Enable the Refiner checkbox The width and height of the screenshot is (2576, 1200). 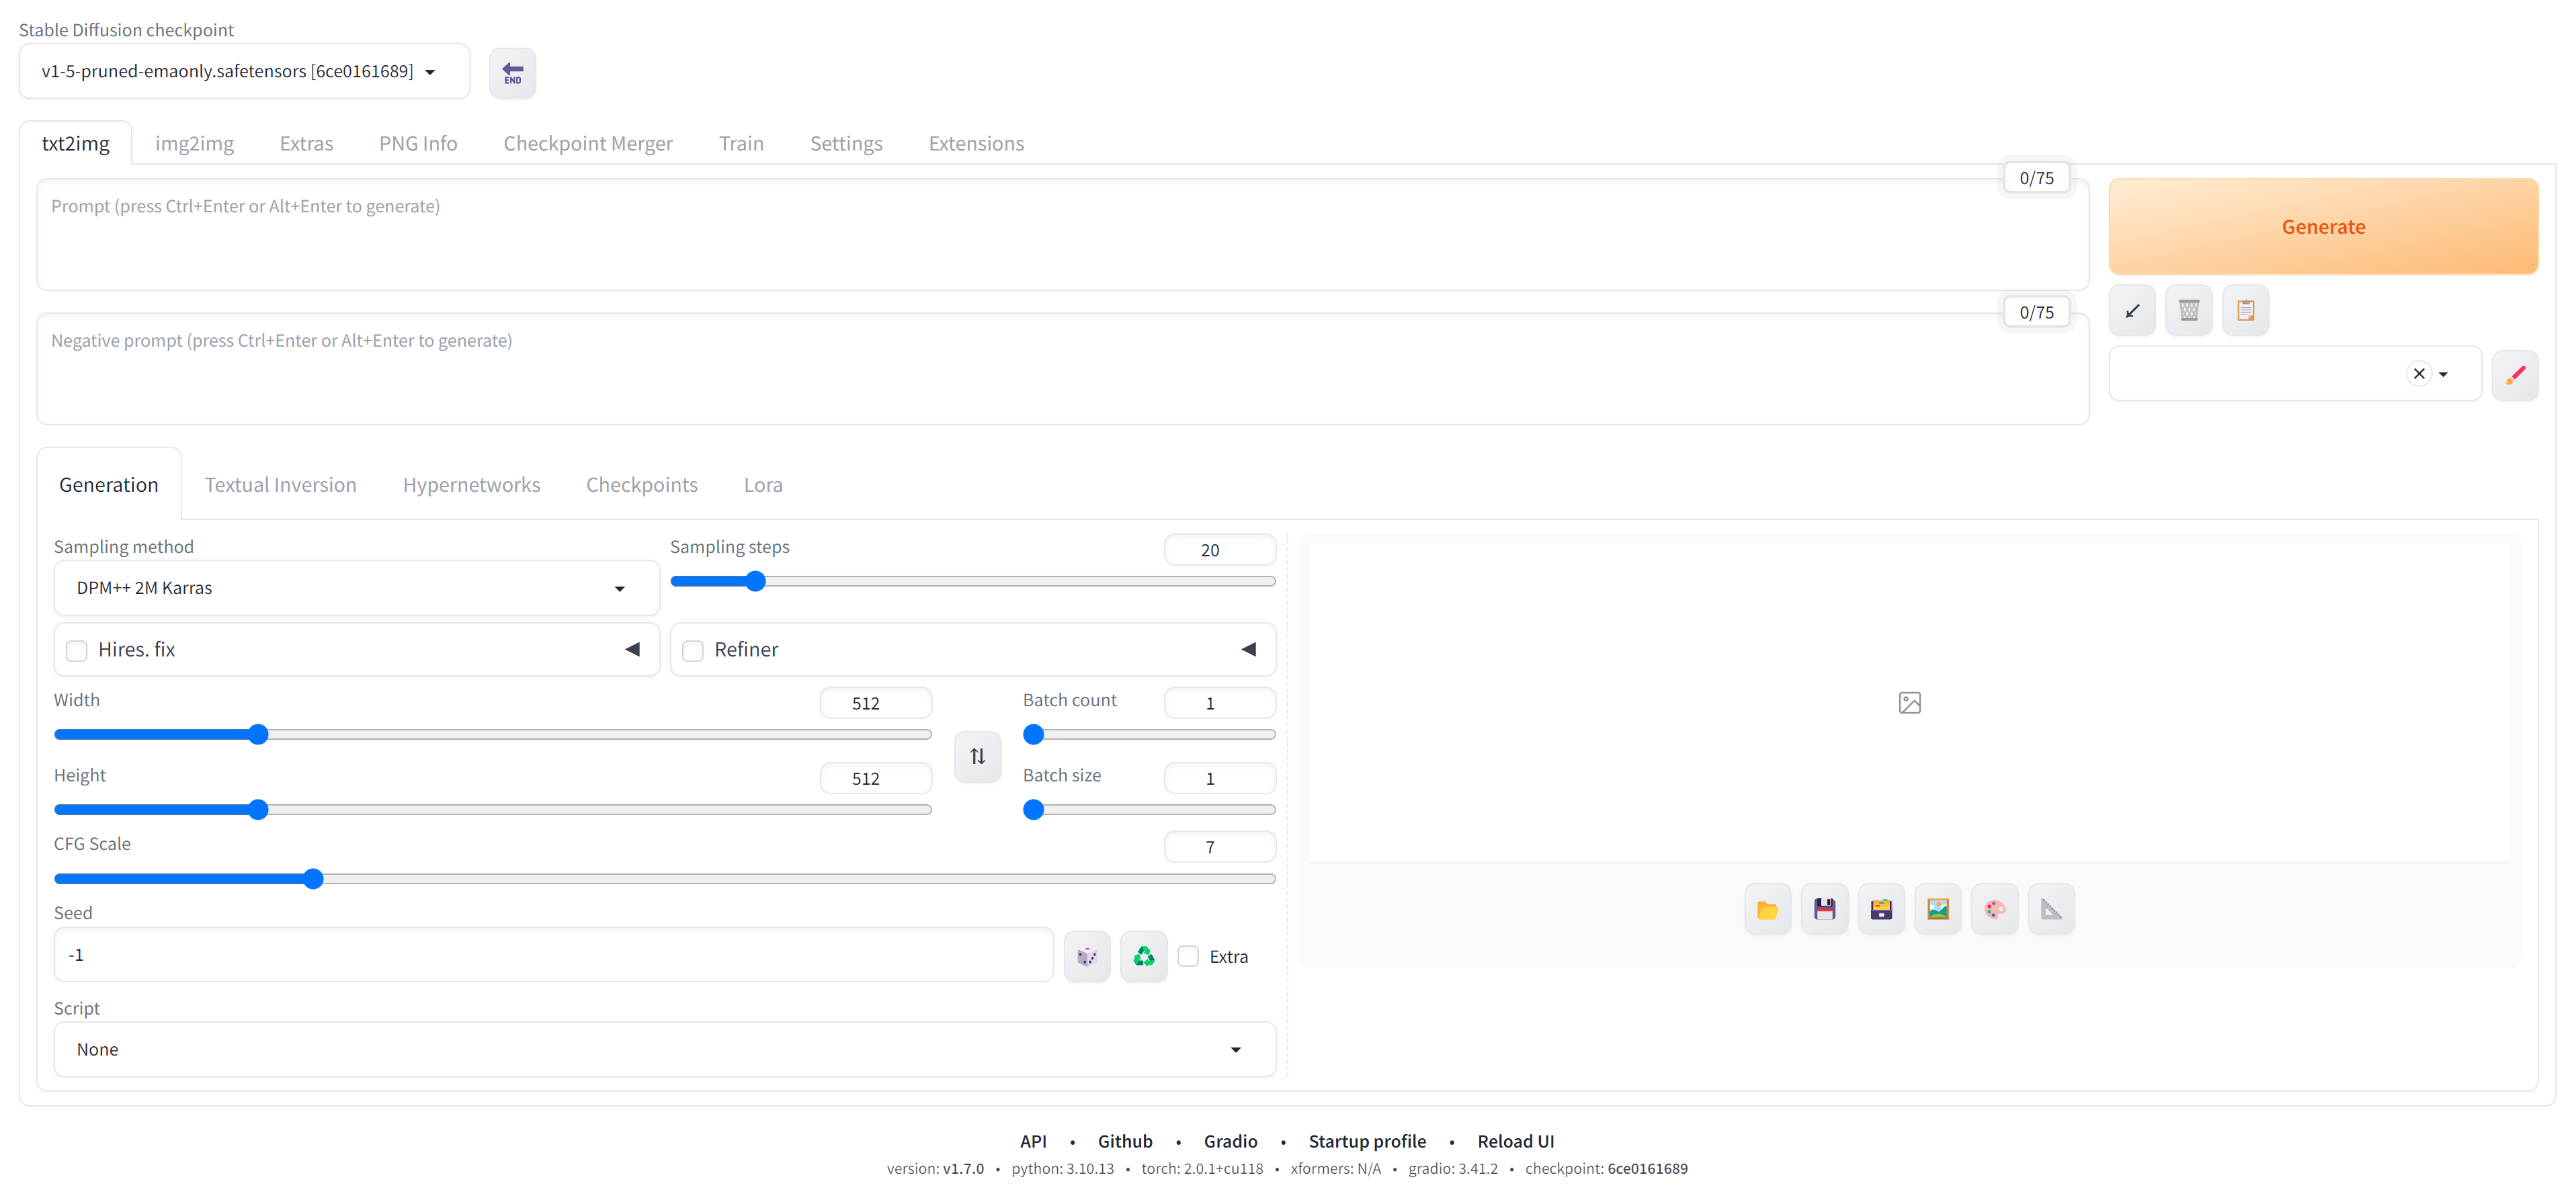[693, 650]
